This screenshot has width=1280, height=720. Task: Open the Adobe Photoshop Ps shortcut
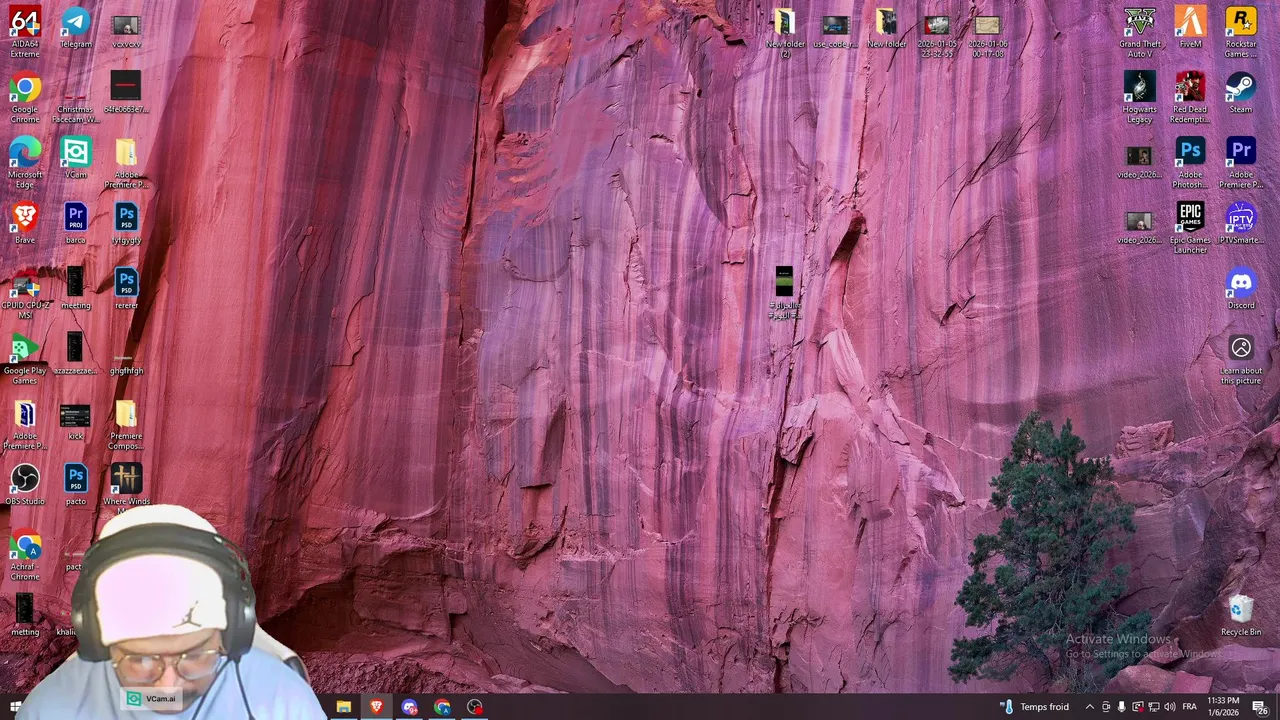[1190, 163]
